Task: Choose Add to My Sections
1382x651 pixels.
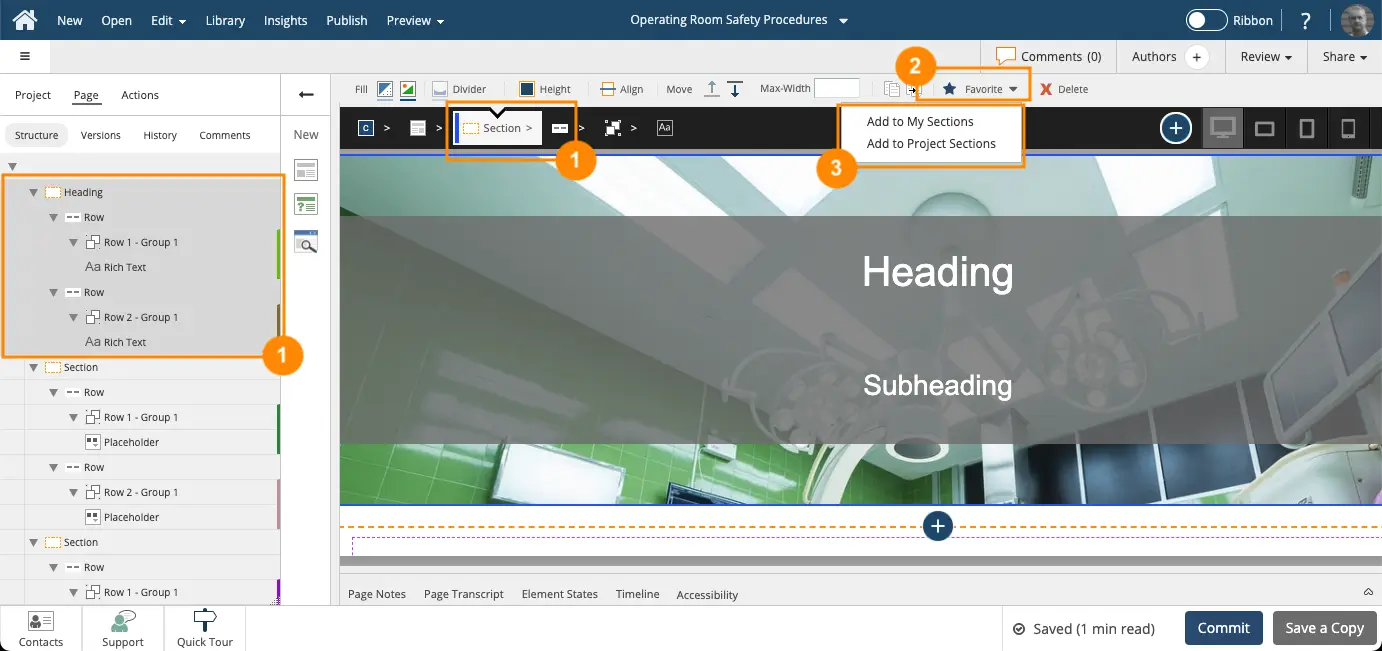Action: (x=920, y=121)
